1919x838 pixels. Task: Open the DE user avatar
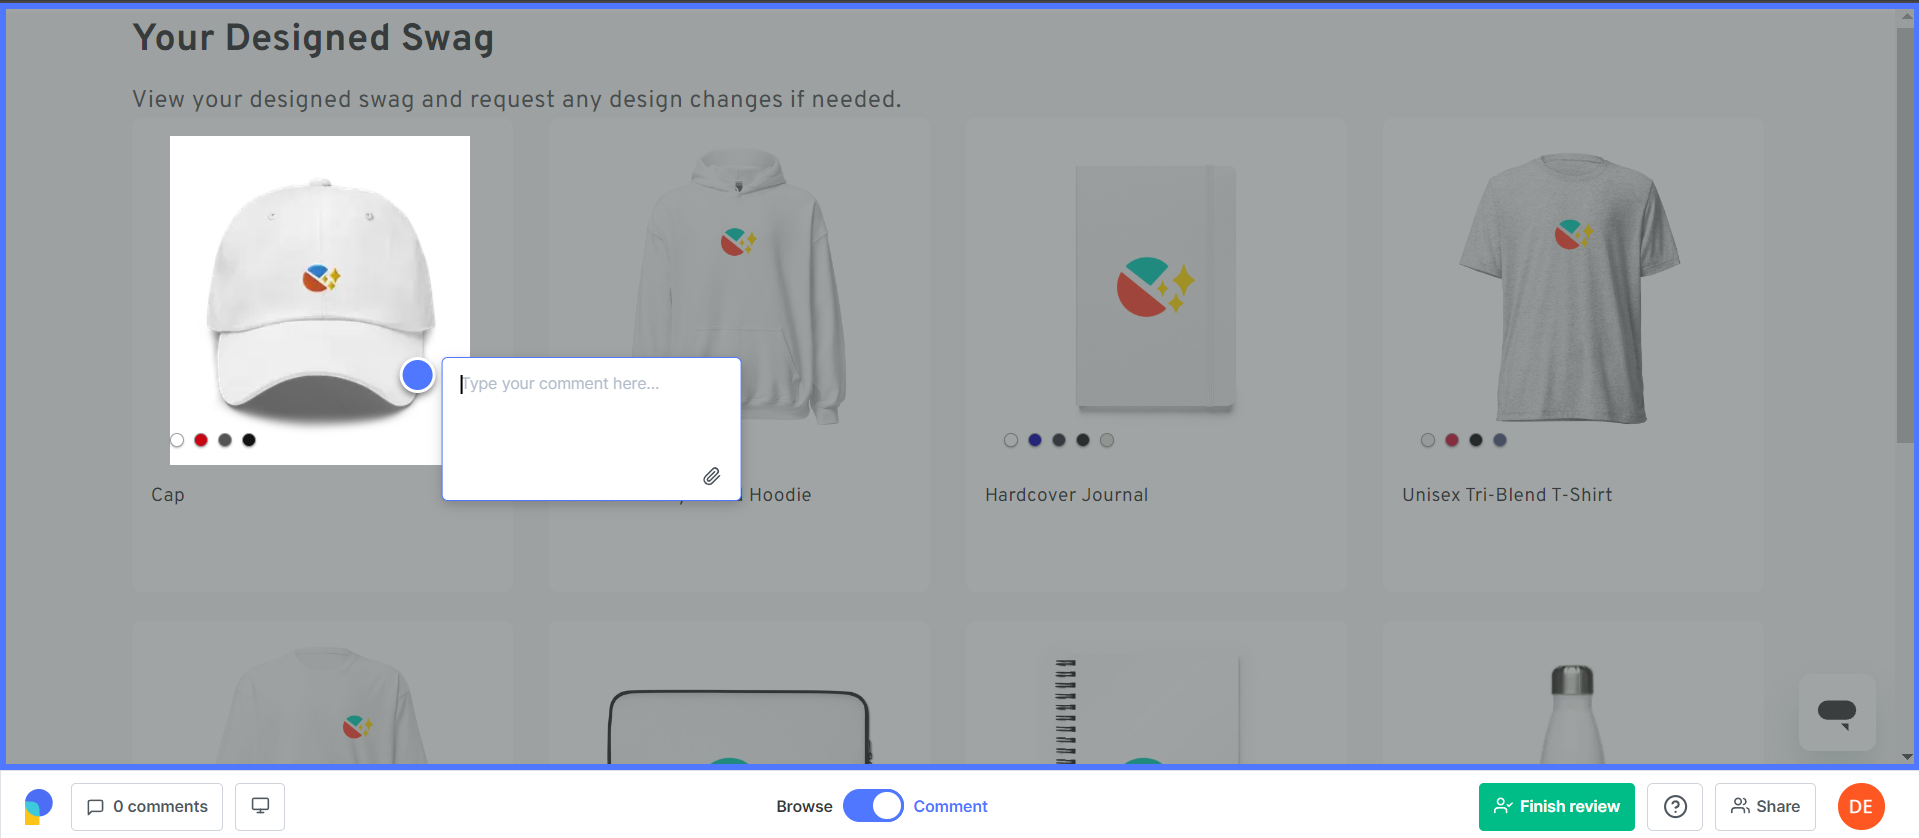pyautogui.click(x=1861, y=807)
